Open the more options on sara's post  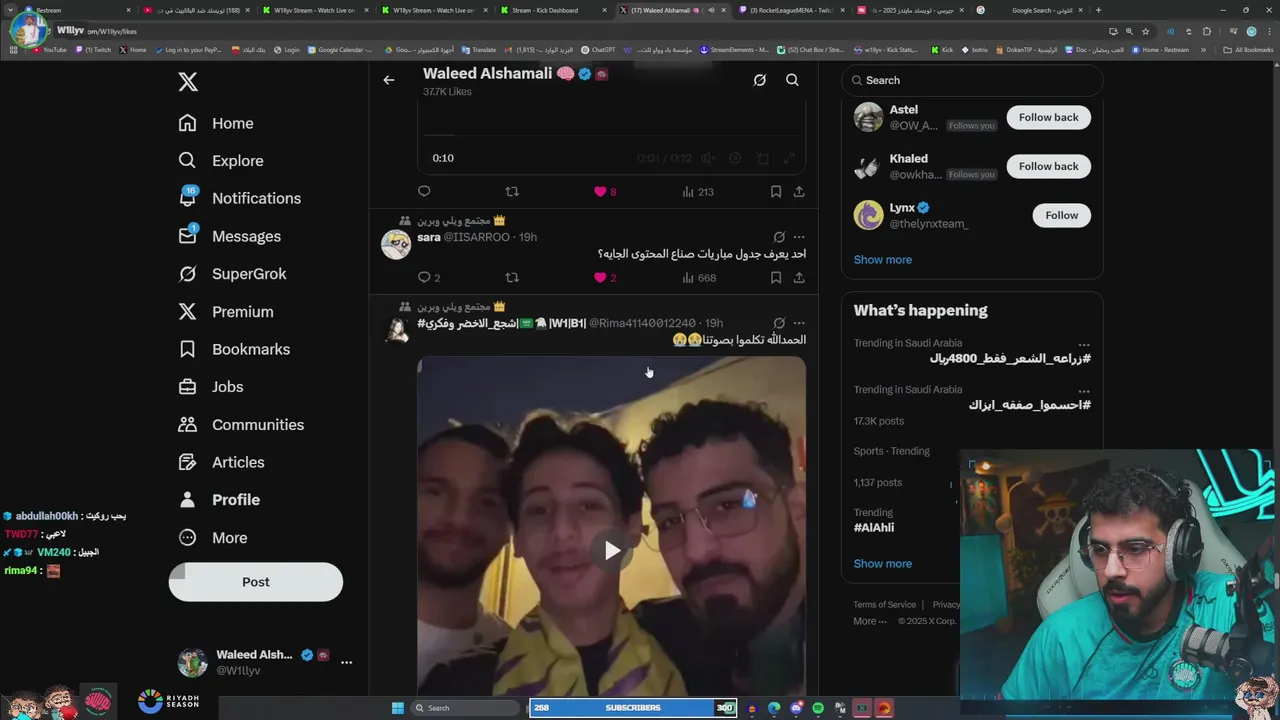(799, 237)
